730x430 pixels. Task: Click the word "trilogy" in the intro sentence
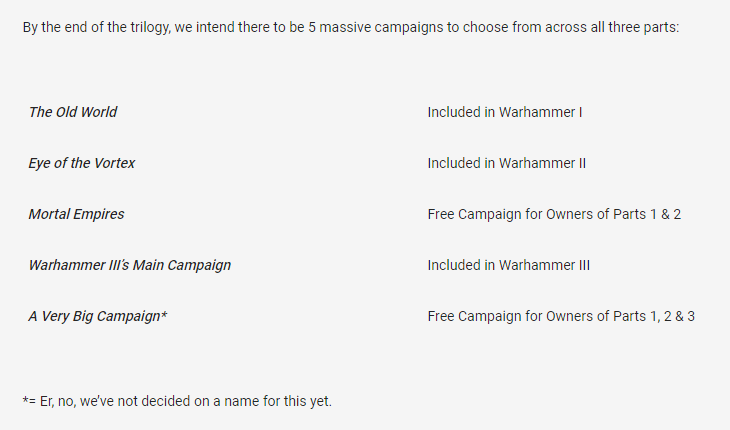[146, 27]
